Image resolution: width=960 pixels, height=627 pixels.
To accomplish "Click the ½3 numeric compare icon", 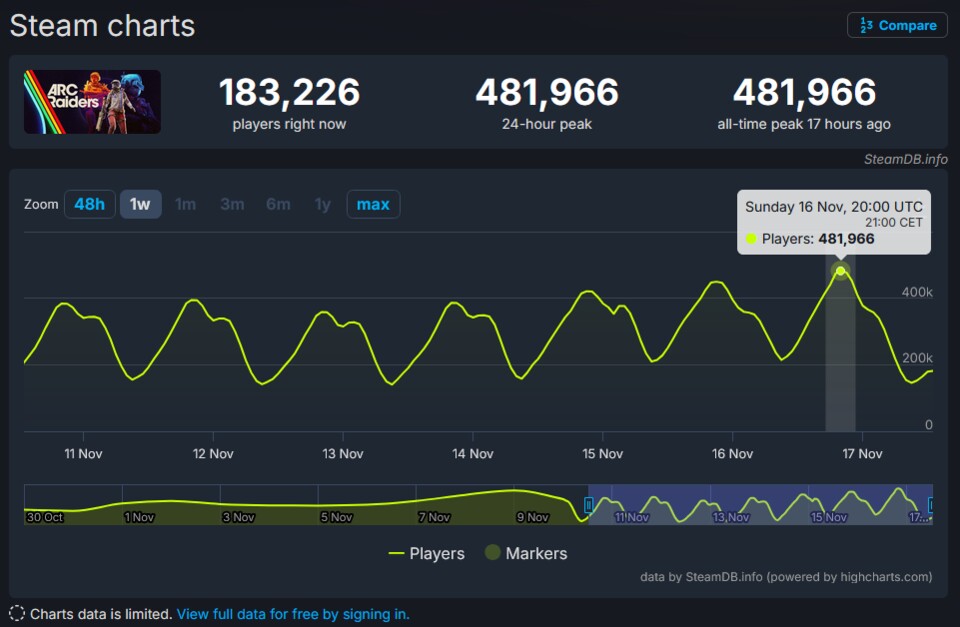I will 868,25.
